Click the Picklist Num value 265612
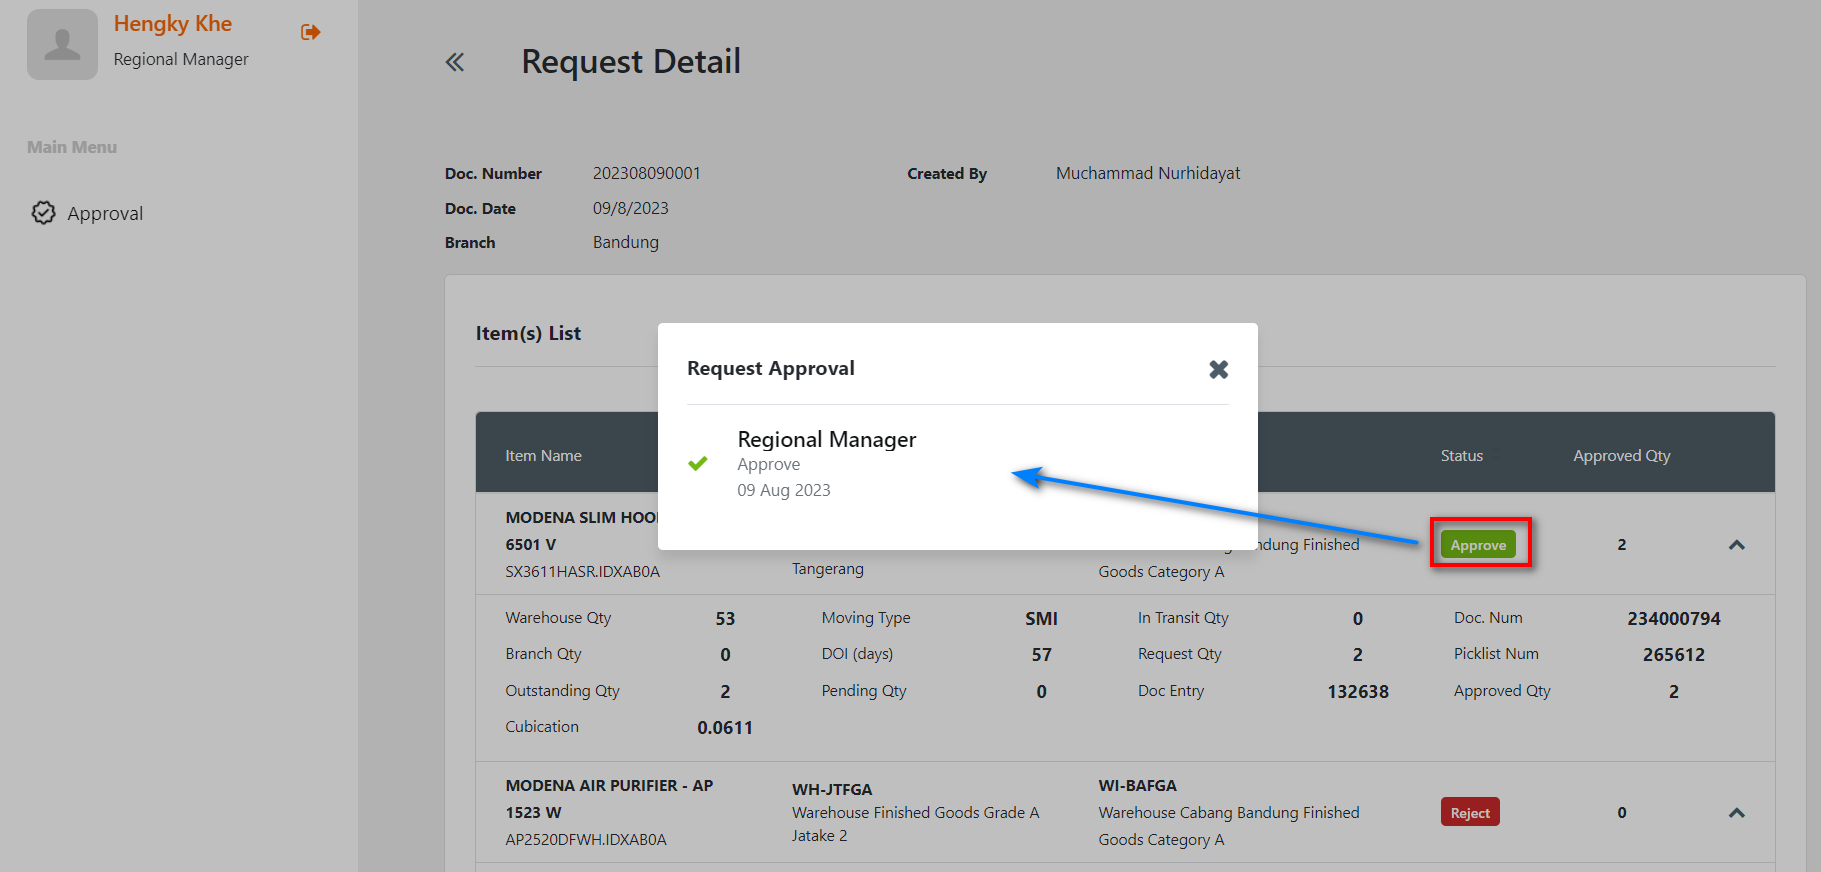The image size is (1821, 872). [x=1673, y=655]
